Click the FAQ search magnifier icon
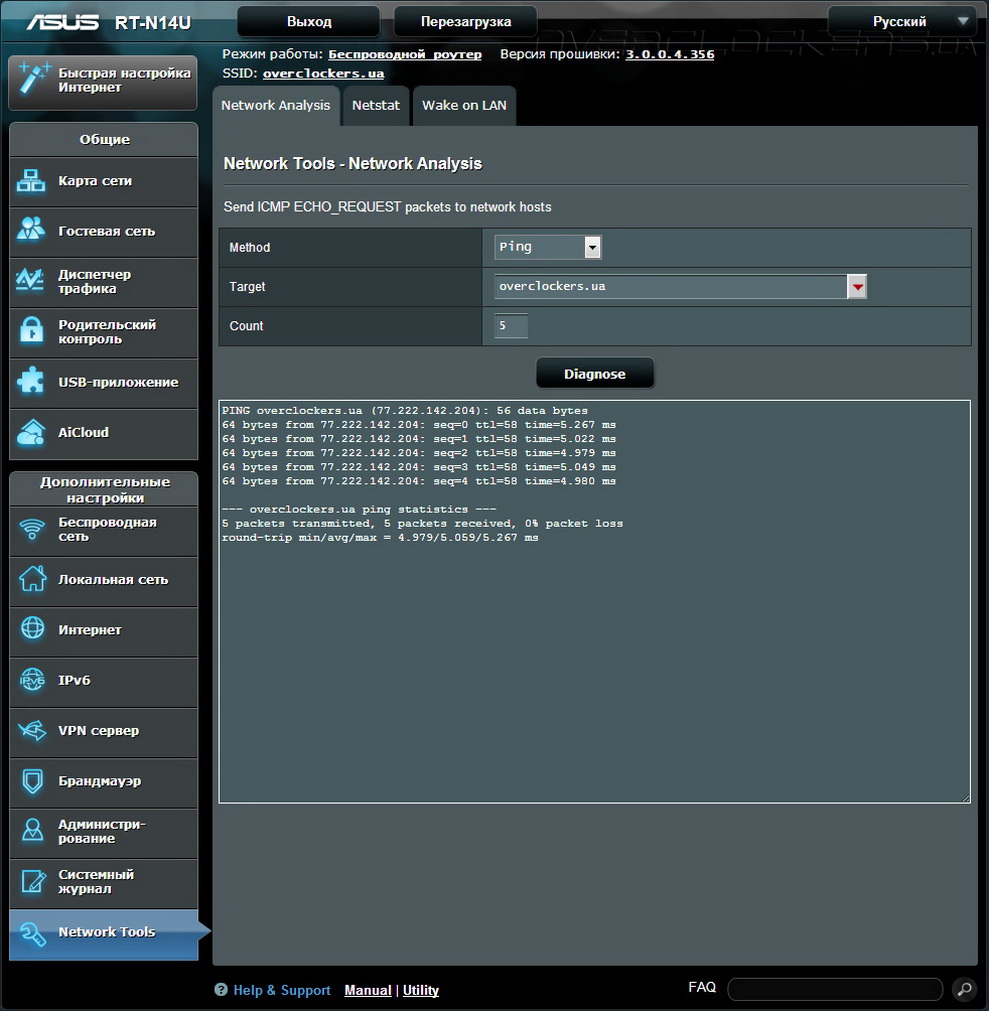 tap(963, 989)
